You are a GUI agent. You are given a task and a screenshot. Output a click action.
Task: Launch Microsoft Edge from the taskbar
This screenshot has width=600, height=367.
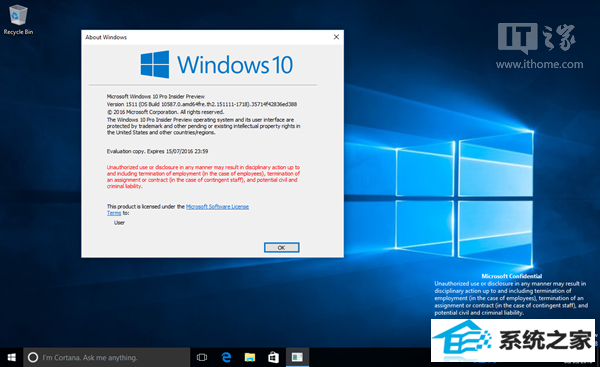point(226,357)
